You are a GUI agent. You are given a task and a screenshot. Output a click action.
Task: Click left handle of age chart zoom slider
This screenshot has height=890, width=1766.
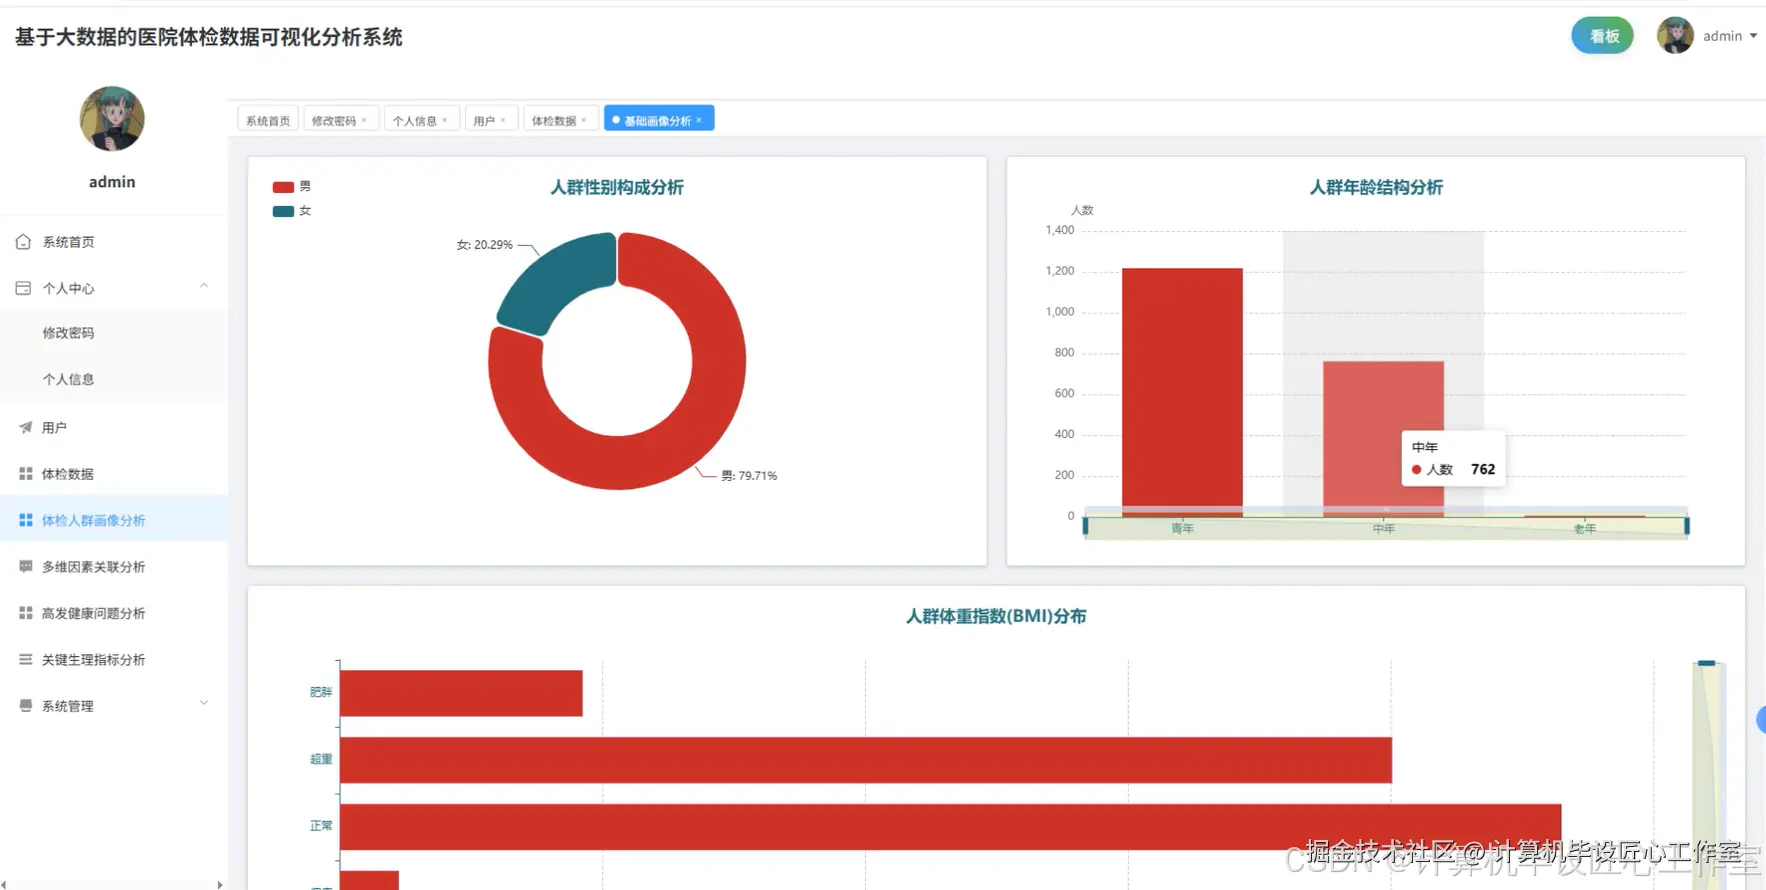[x=1085, y=526]
